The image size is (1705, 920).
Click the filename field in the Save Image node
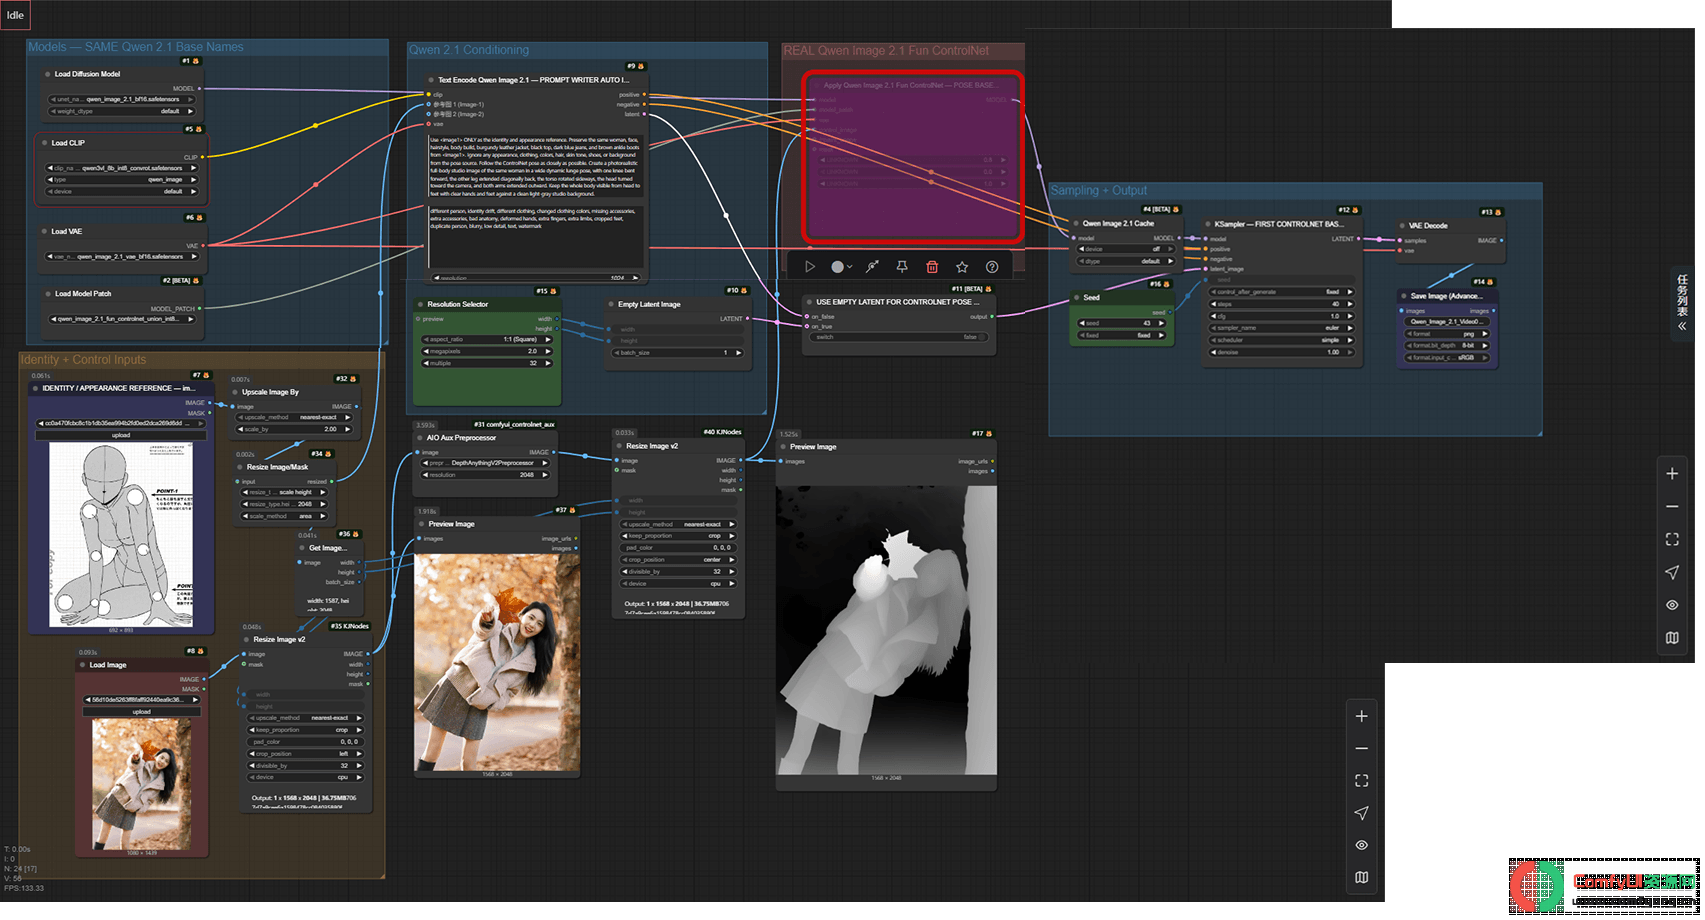(1447, 322)
